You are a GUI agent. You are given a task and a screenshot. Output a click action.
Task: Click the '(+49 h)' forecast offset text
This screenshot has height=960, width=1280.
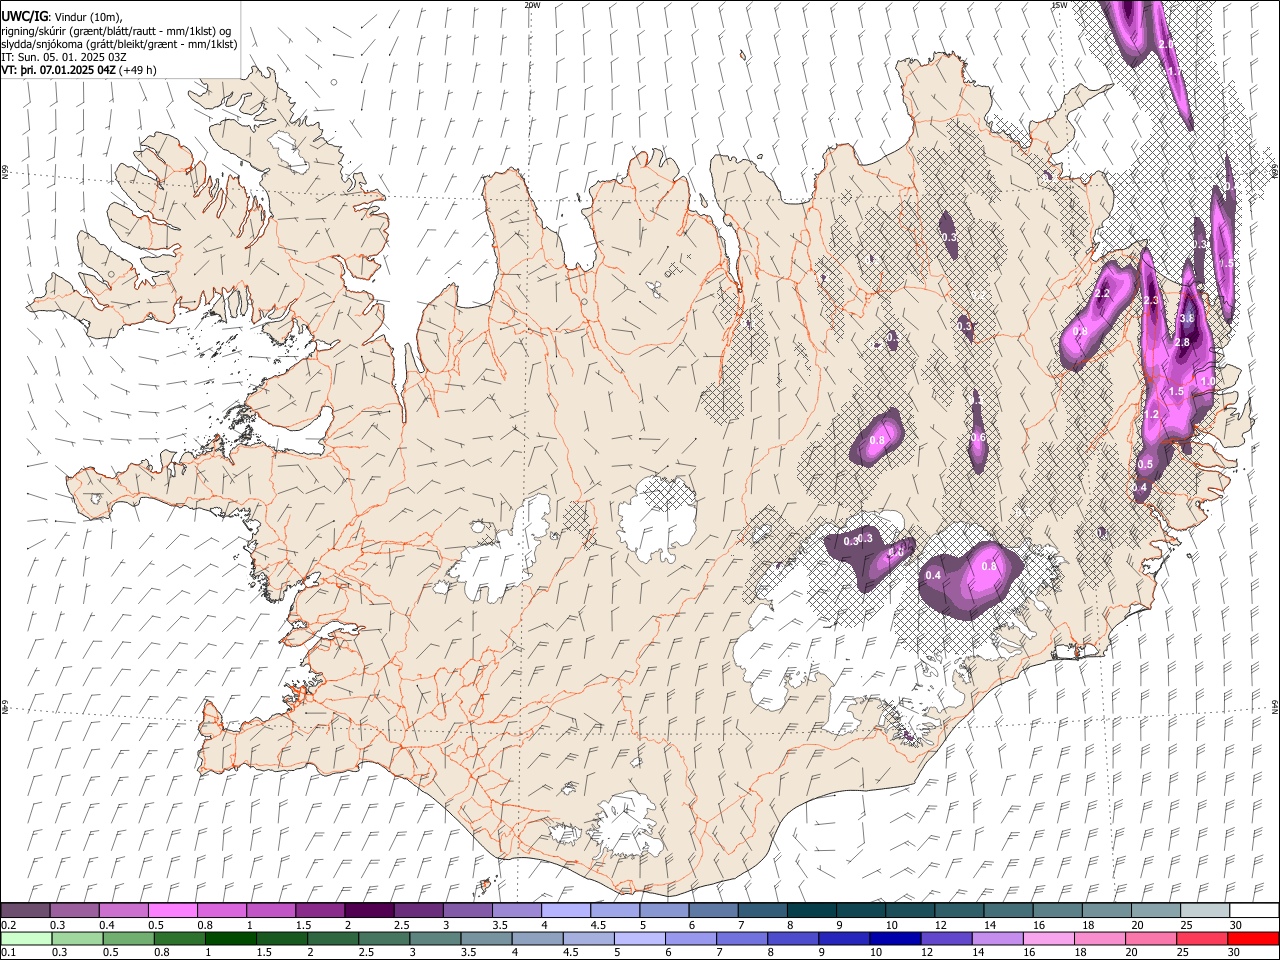[140, 70]
